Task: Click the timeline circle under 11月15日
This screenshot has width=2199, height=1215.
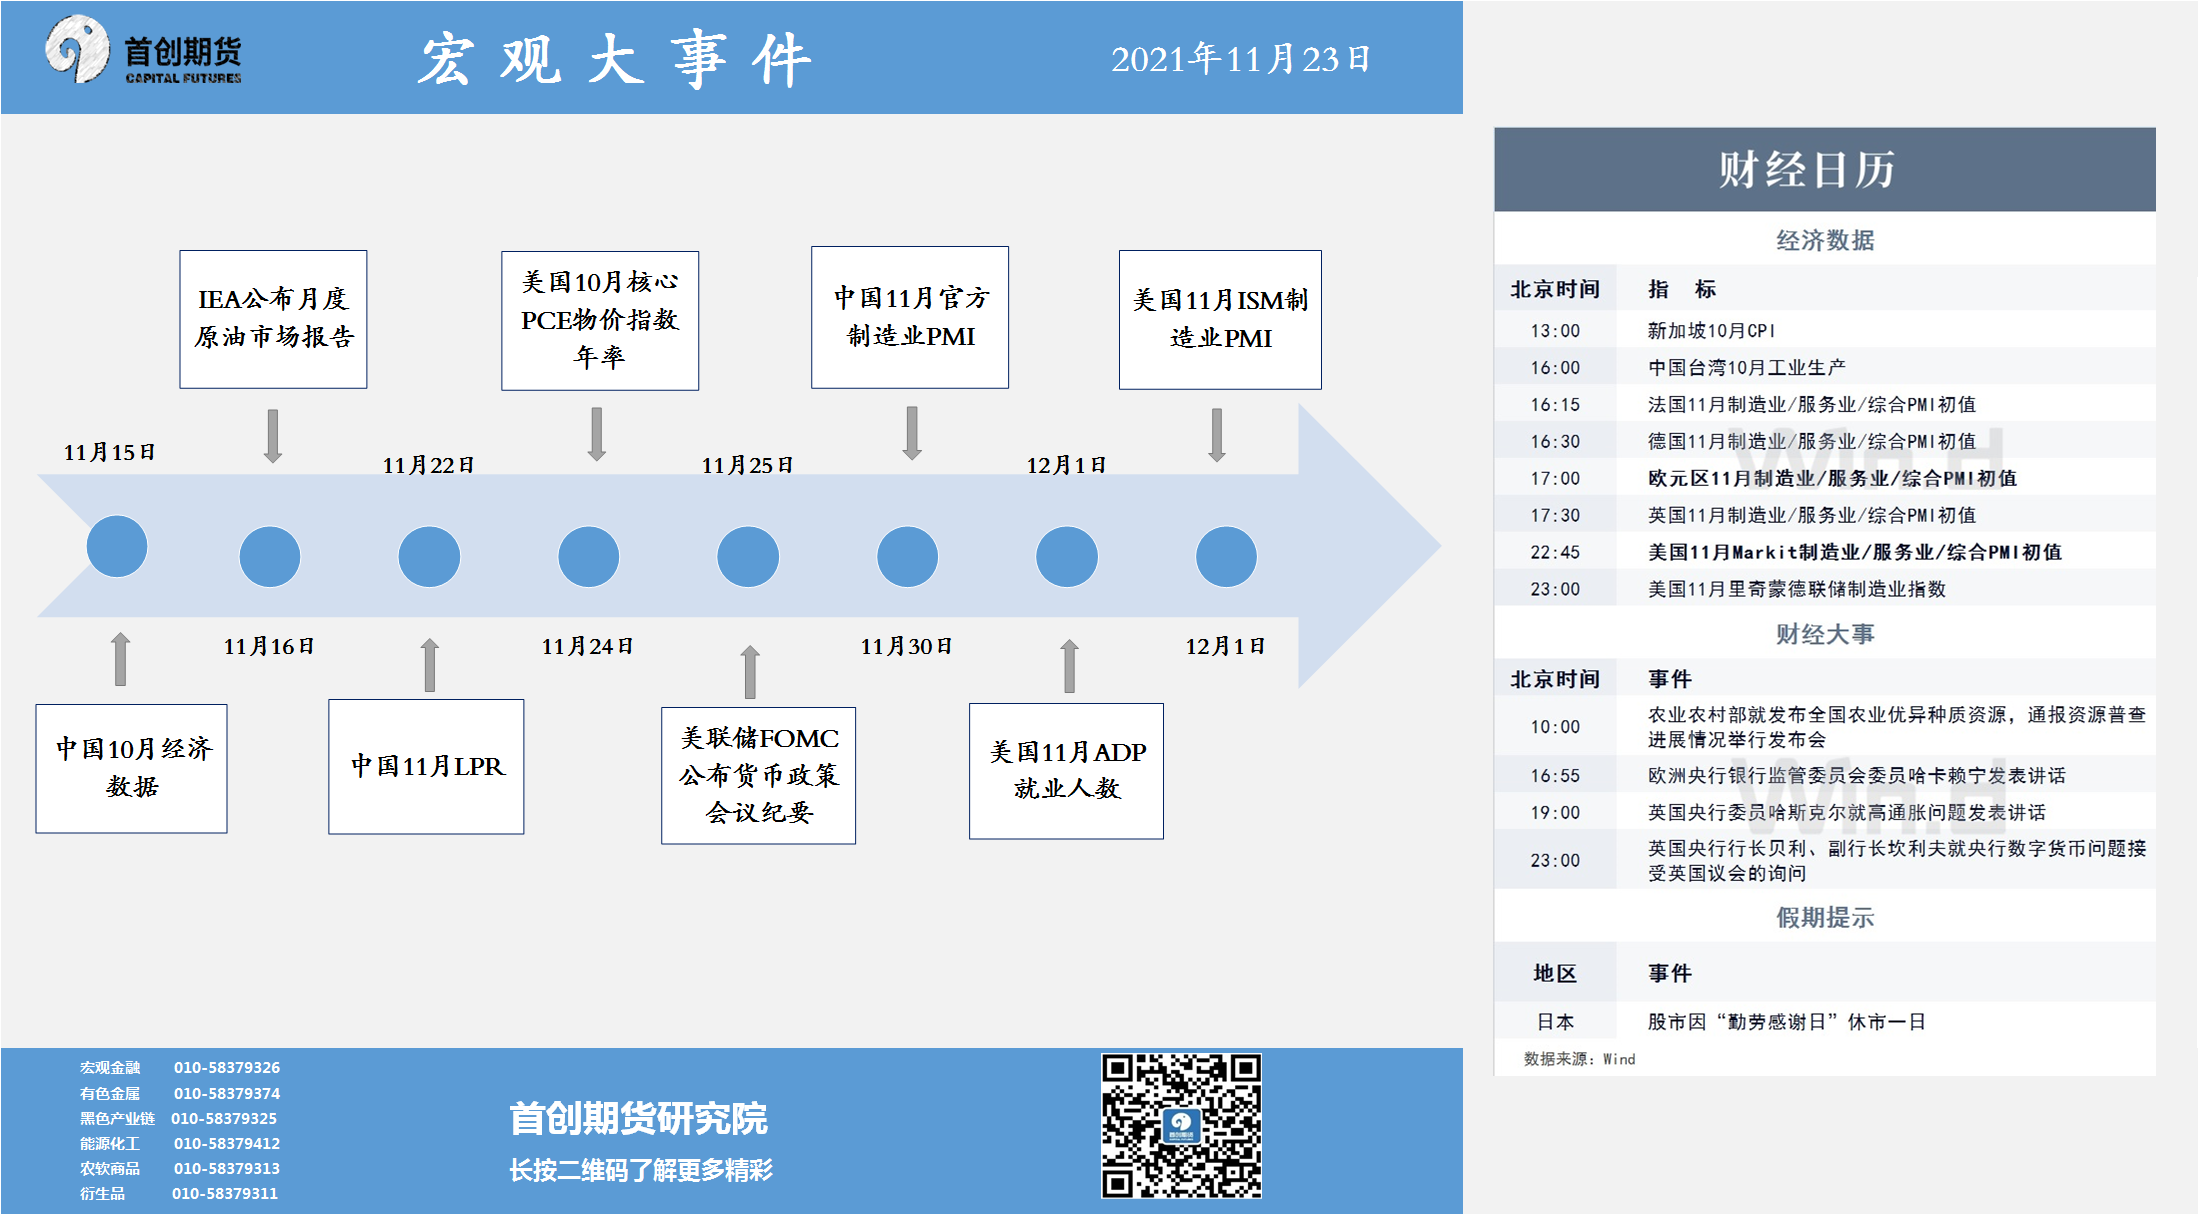Action: 117,546
